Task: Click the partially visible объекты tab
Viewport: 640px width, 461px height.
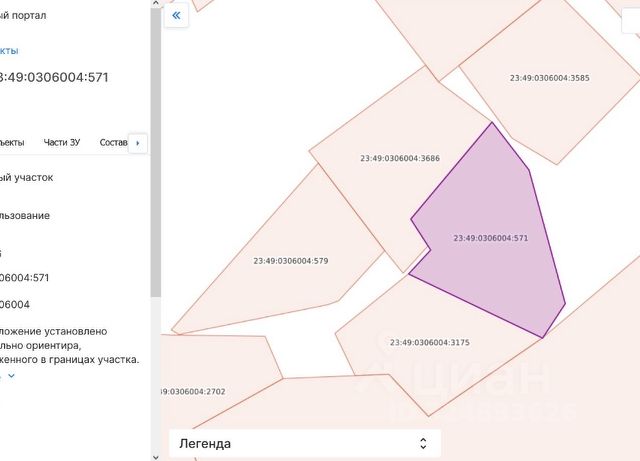Action: 12,143
